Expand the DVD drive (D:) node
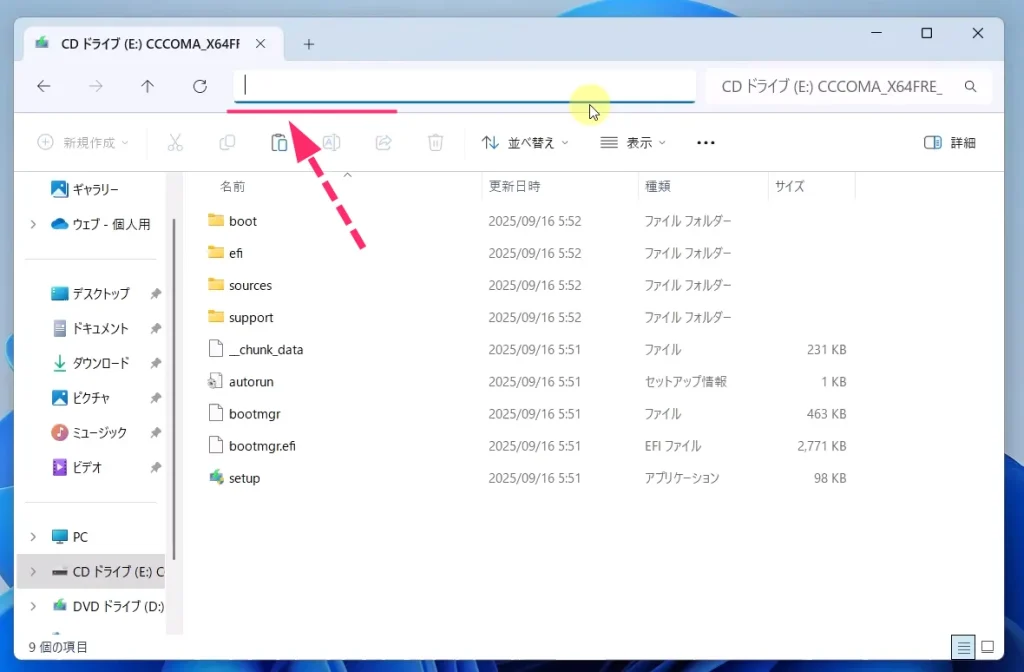Image resolution: width=1024 pixels, height=672 pixels. pyautogui.click(x=33, y=606)
